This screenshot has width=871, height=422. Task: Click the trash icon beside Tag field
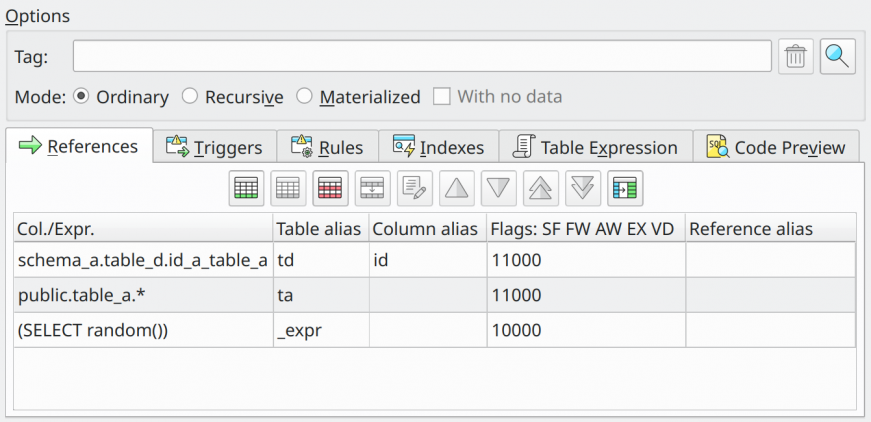pos(795,56)
